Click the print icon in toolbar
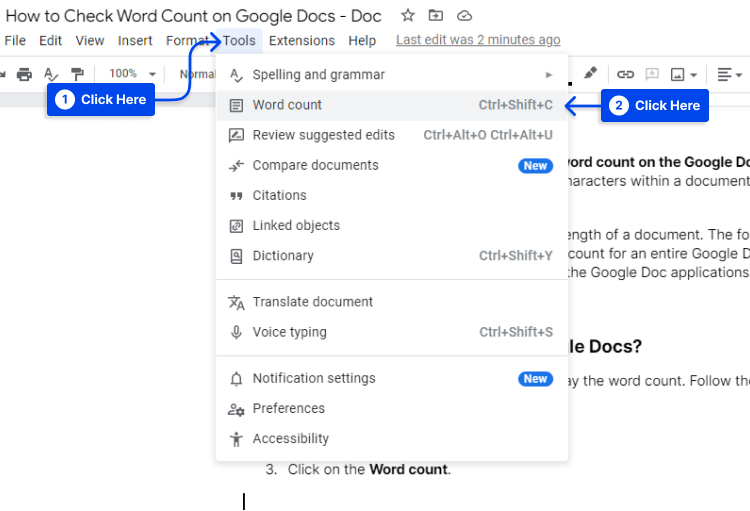 click(24, 74)
